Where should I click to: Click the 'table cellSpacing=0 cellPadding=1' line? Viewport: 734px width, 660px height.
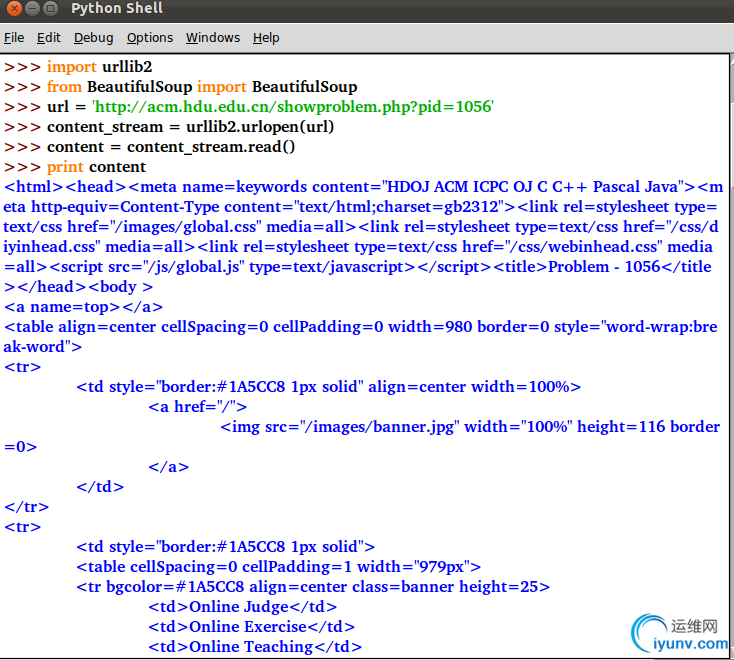tap(279, 567)
